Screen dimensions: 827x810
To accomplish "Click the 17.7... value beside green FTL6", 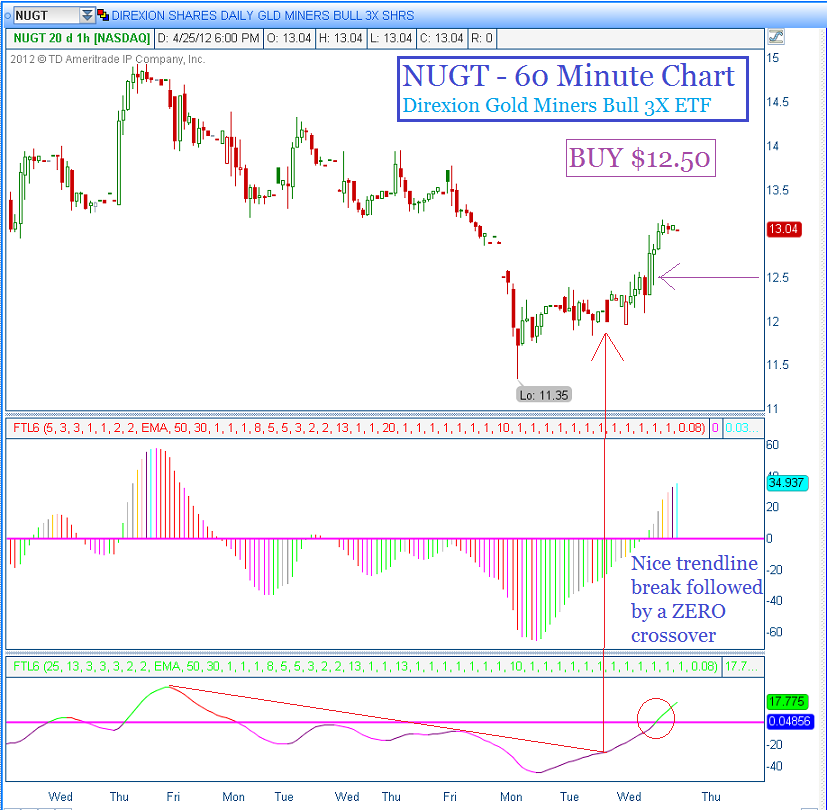I will tap(742, 666).
